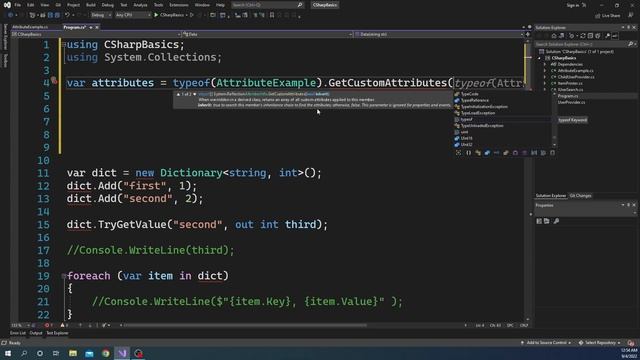Switch to AttributeExample.cs tab

(x=30, y=27)
